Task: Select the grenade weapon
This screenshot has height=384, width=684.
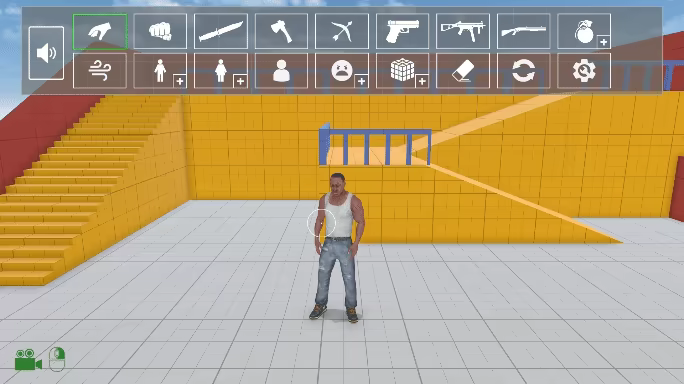Action: [x=583, y=31]
